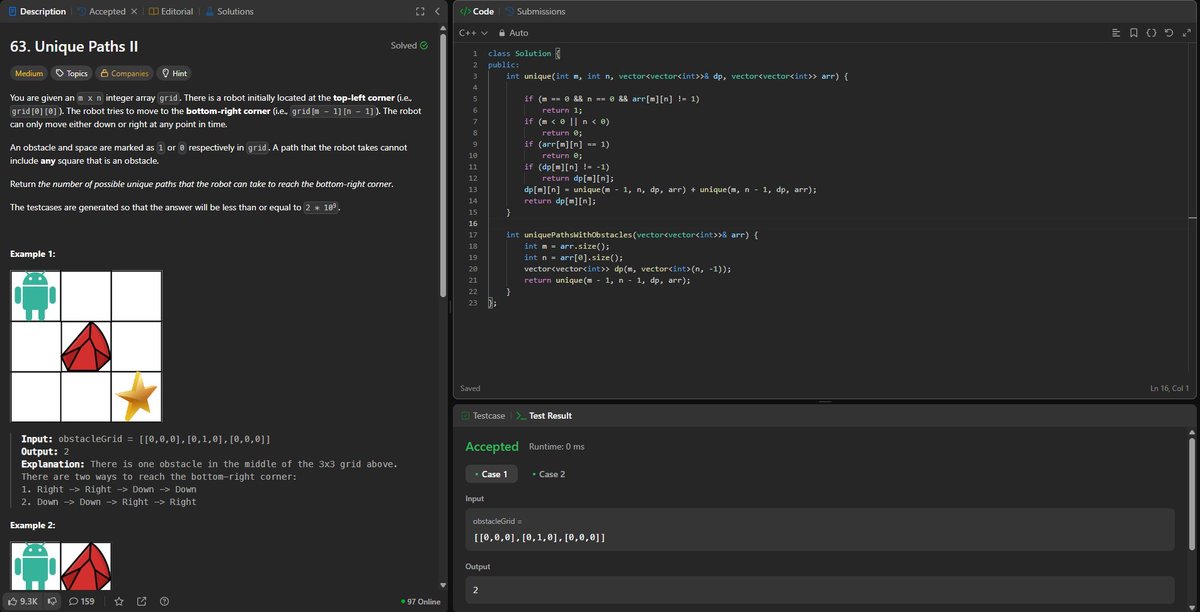Click the problem title 63. Unique Paths II
1200x612 pixels.
tap(73, 45)
